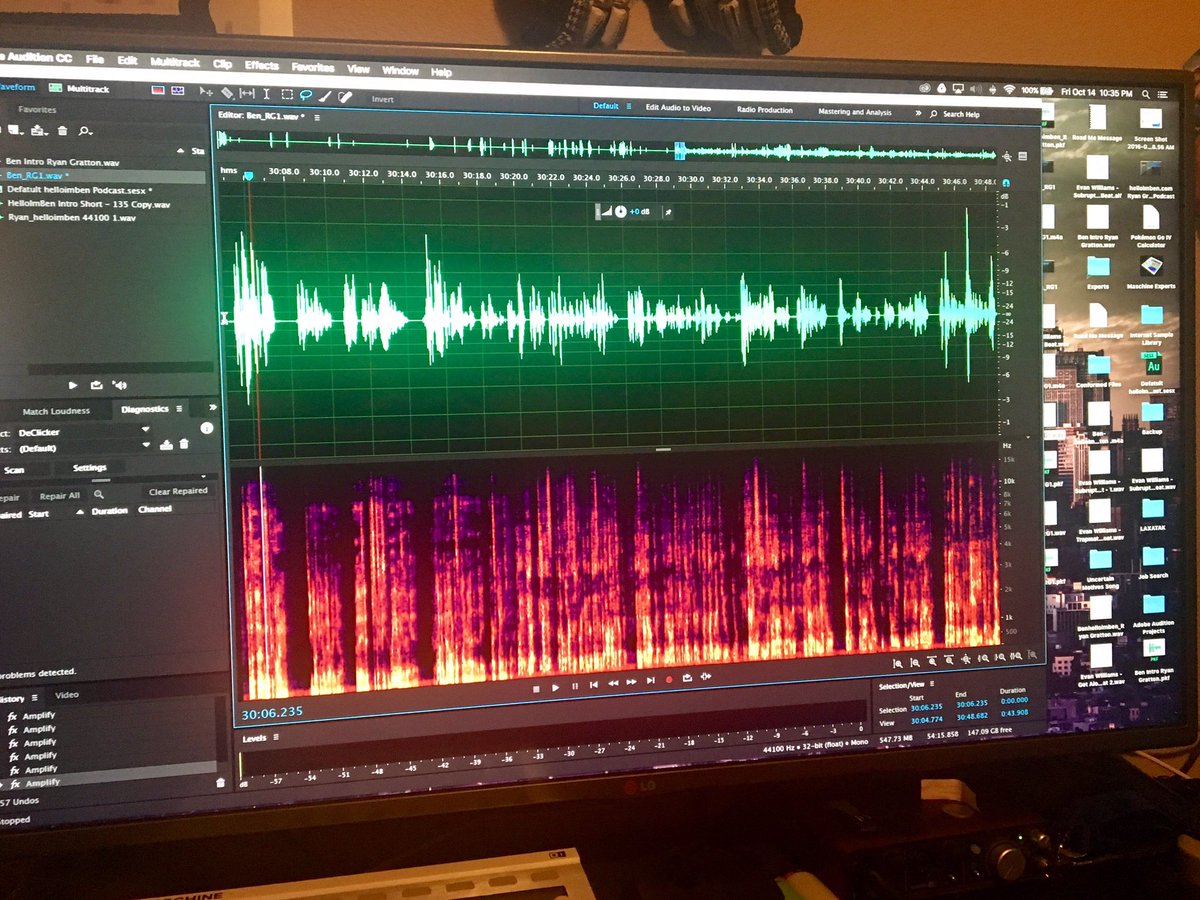Click the Clear Repaired button
This screenshot has height=900, width=1200.
tap(178, 491)
